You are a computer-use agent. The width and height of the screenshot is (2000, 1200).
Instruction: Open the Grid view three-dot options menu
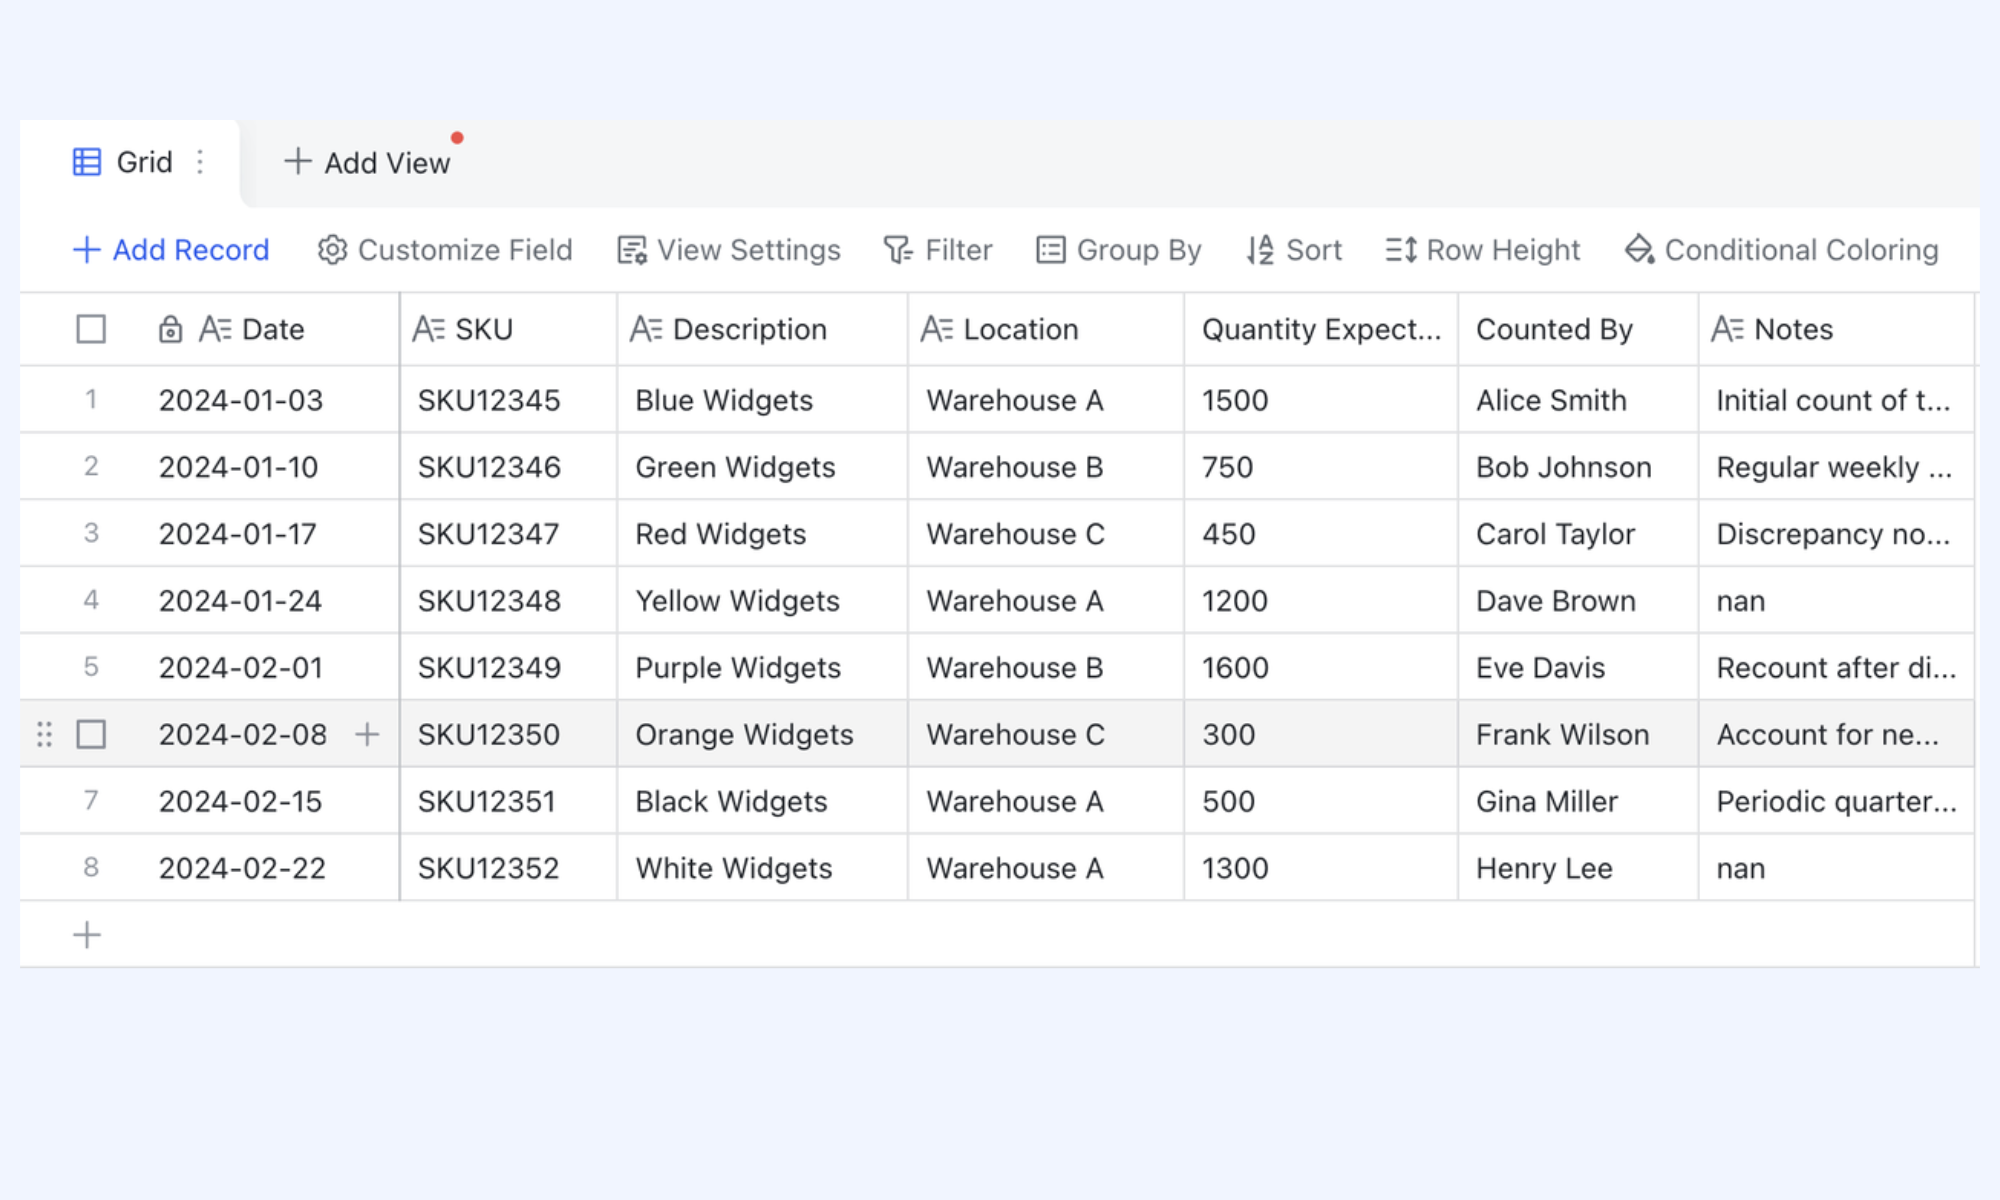click(x=200, y=162)
